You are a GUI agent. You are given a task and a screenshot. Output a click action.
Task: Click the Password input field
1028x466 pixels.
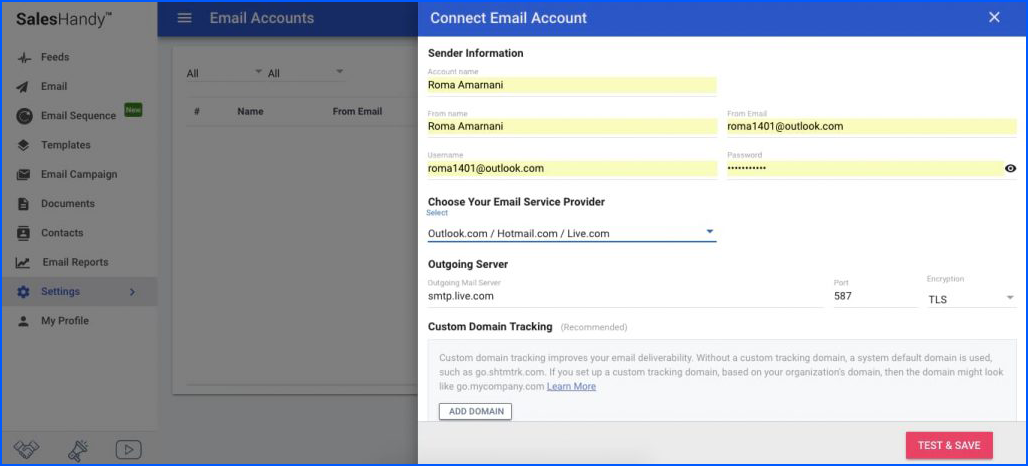tap(865, 168)
